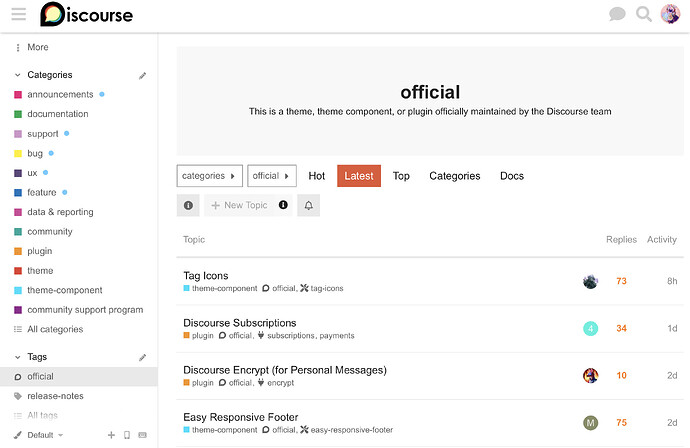Open the release-notes tag

pos(55,396)
